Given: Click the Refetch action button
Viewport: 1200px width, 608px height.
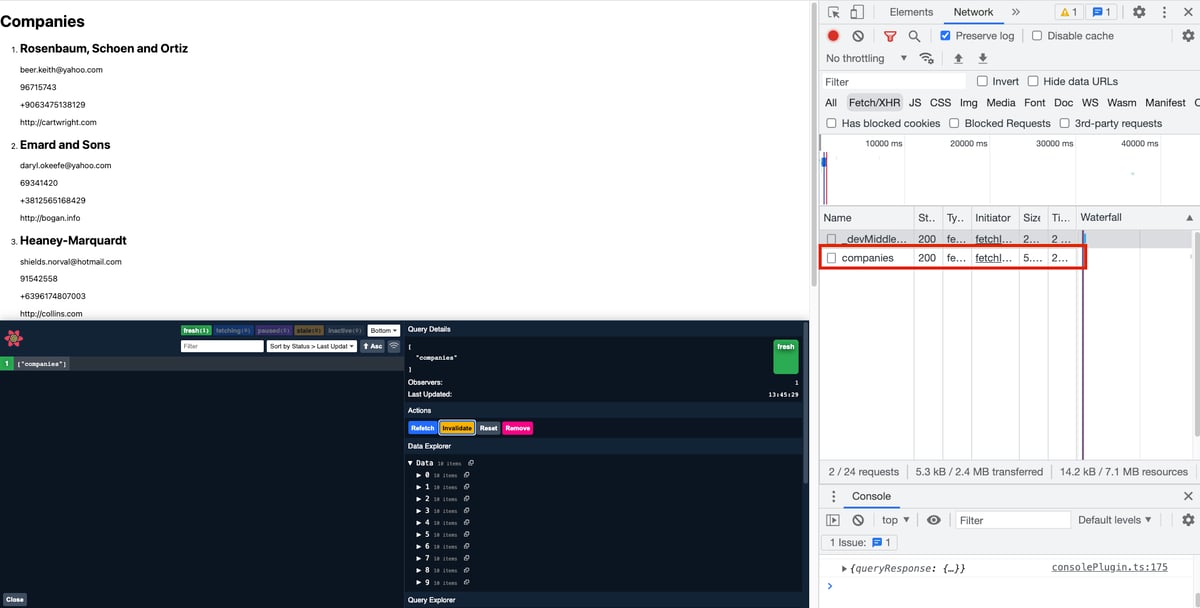Looking at the screenshot, I should 422,428.
